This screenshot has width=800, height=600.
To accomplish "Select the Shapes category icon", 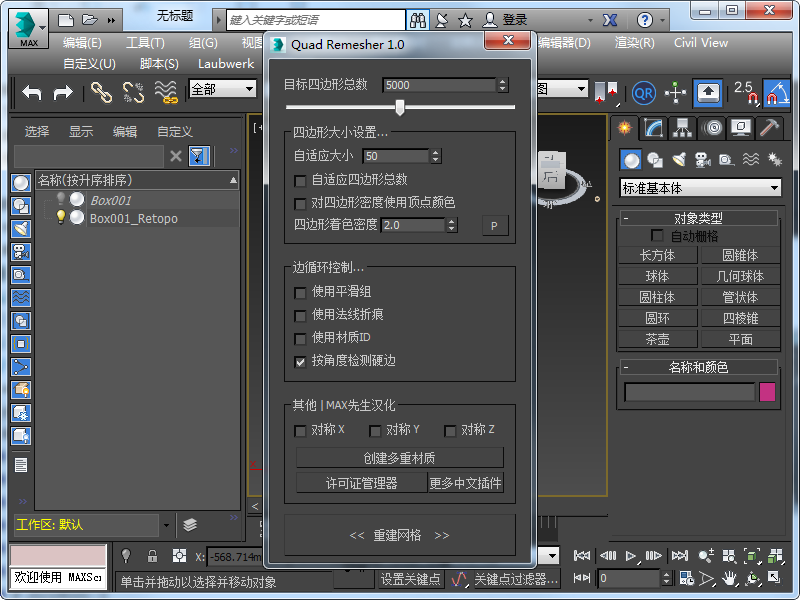I will tap(655, 160).
